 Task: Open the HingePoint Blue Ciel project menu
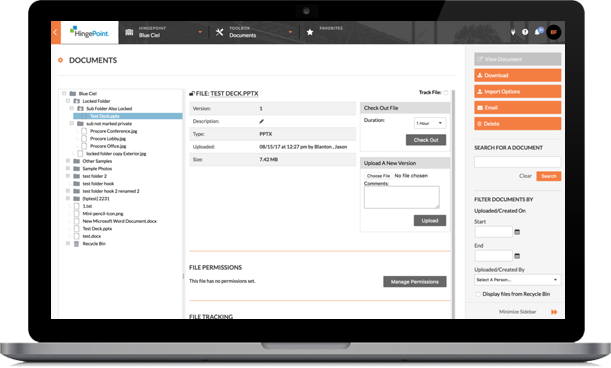point(164,32)
